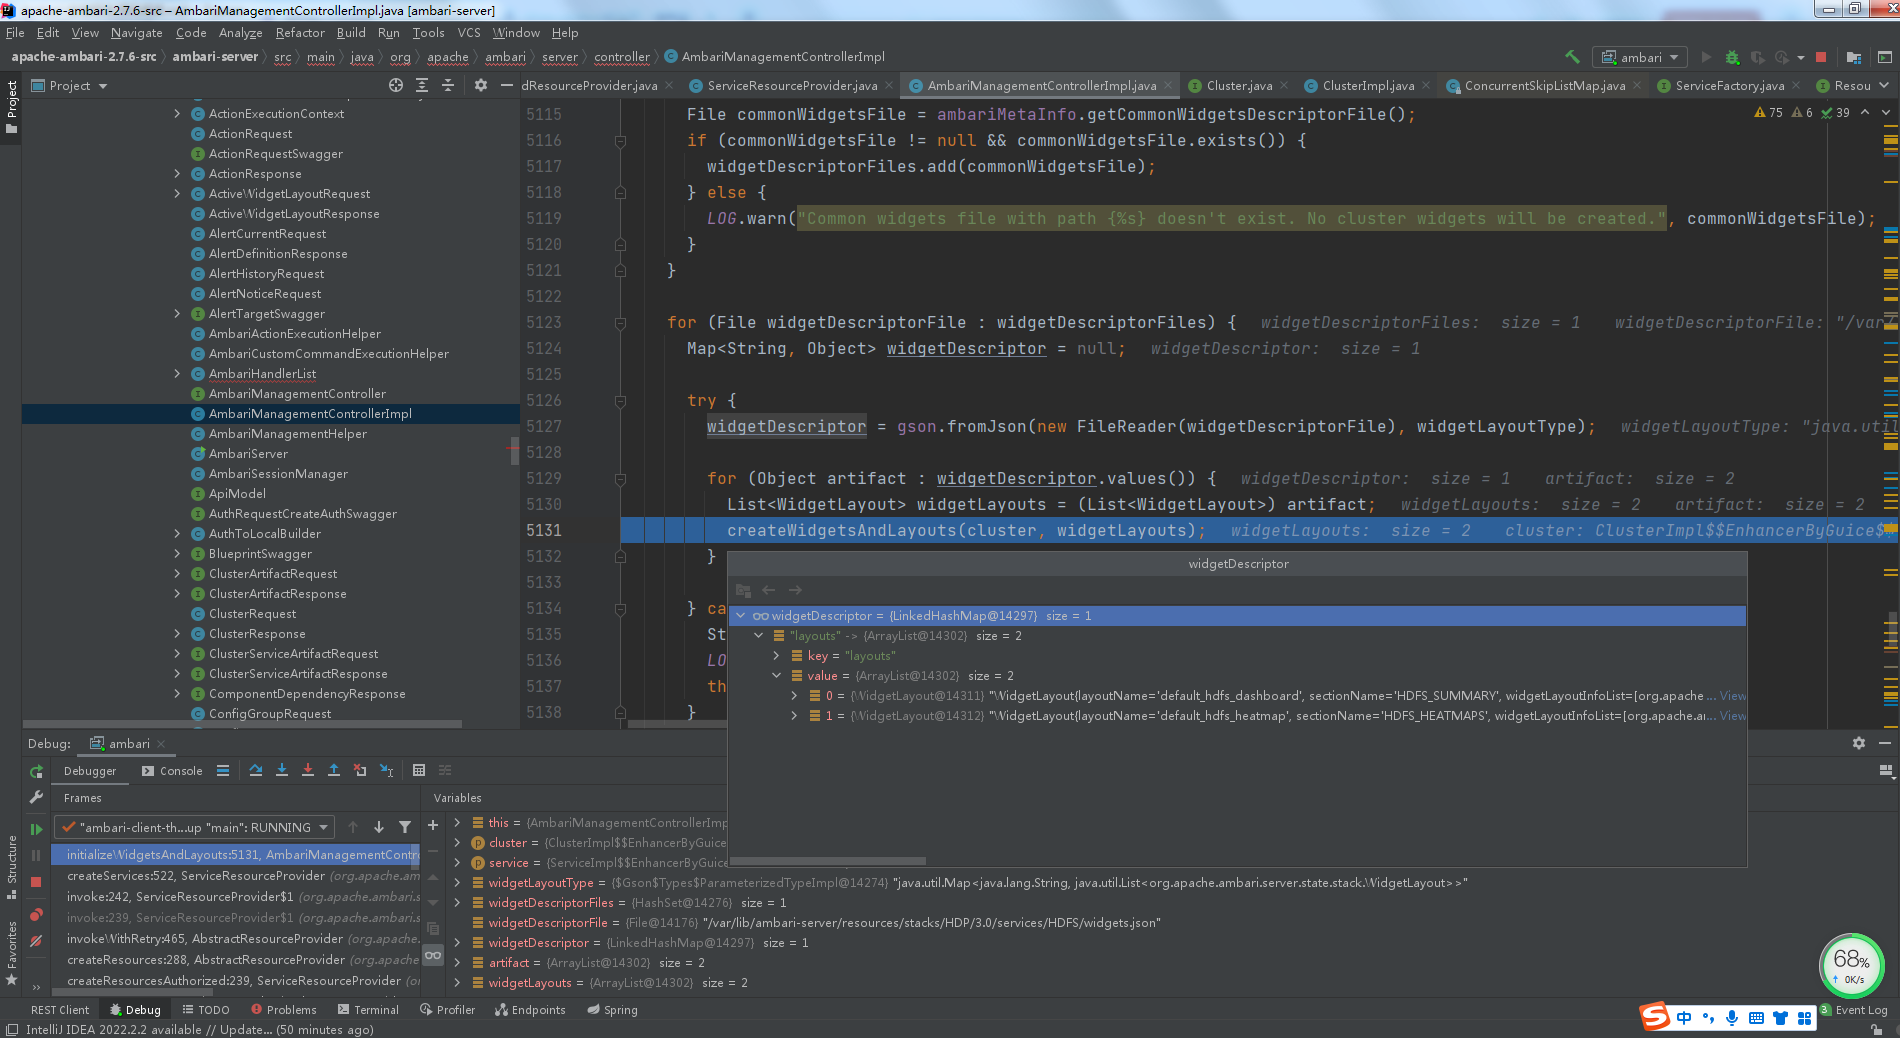Expand AmbariHandlerList node in tree
The width and height of the screenshot is (1900, 1038).
(178, 374)
